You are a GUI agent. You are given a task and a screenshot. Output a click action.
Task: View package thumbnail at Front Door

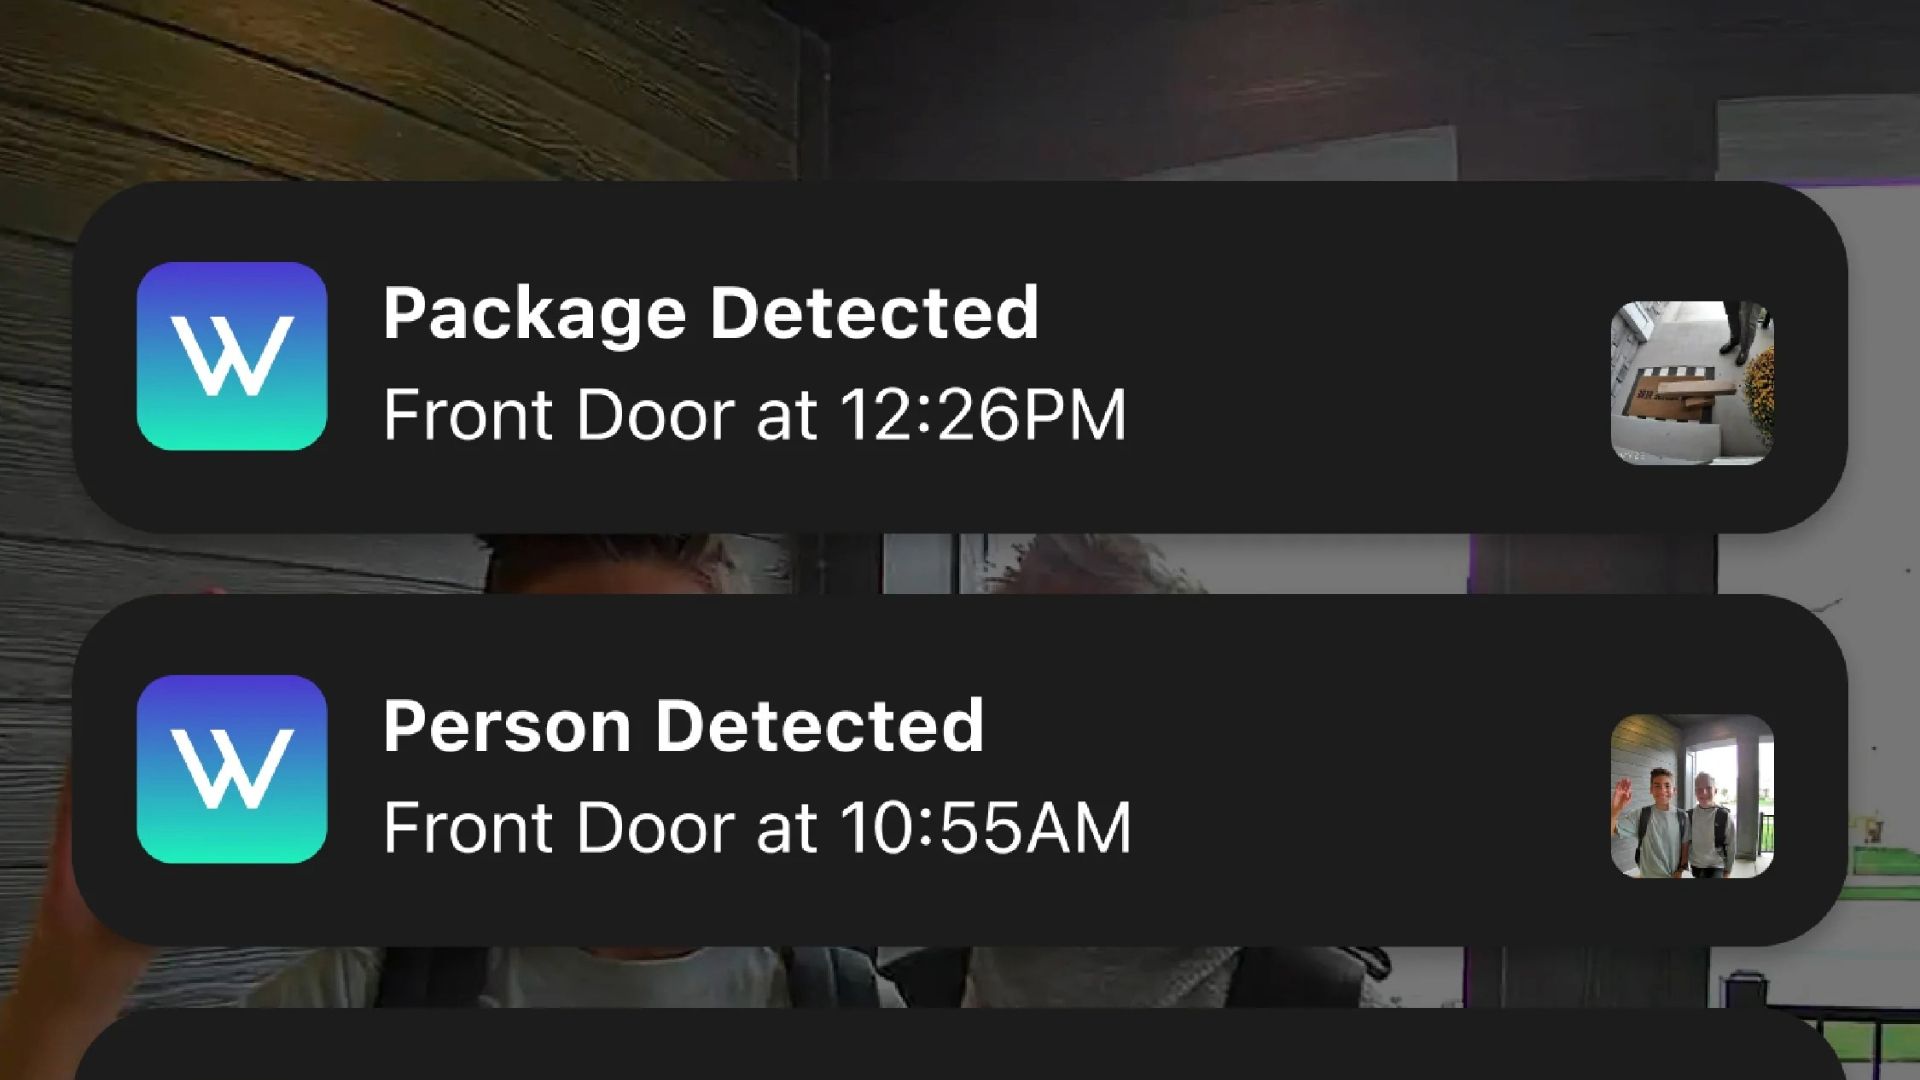tap(1691, 382)
